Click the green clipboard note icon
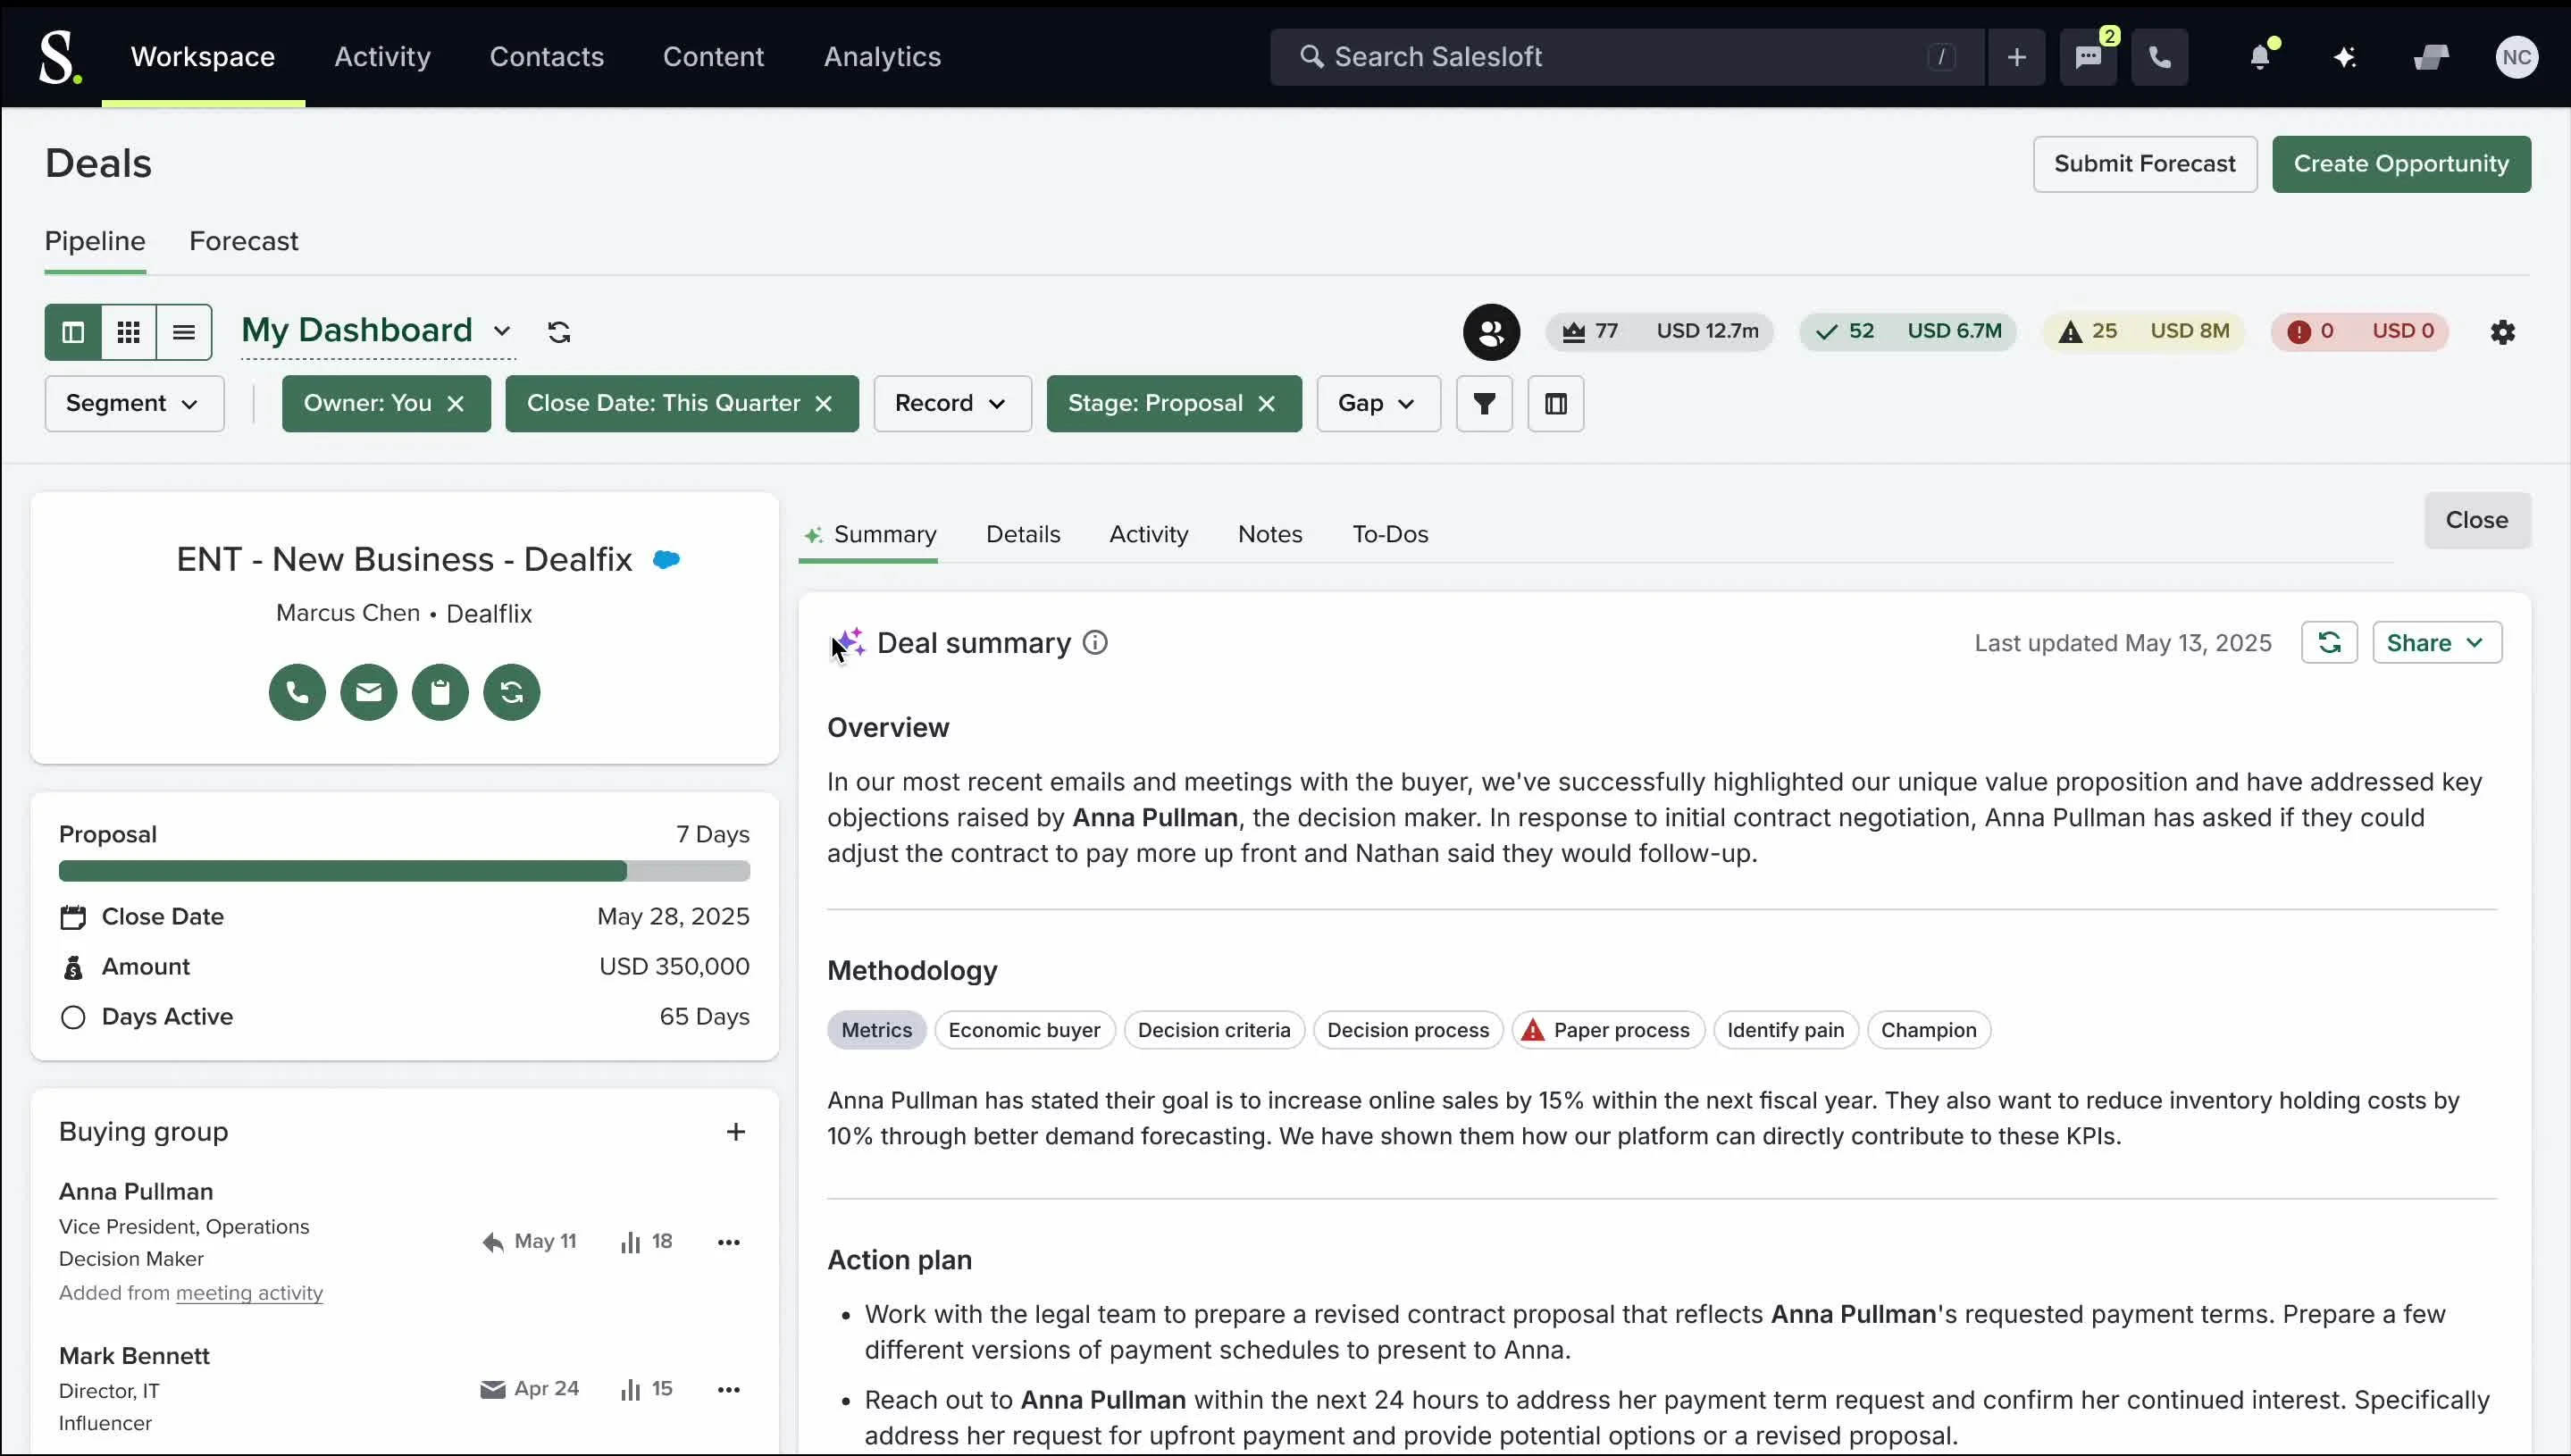 440,691
